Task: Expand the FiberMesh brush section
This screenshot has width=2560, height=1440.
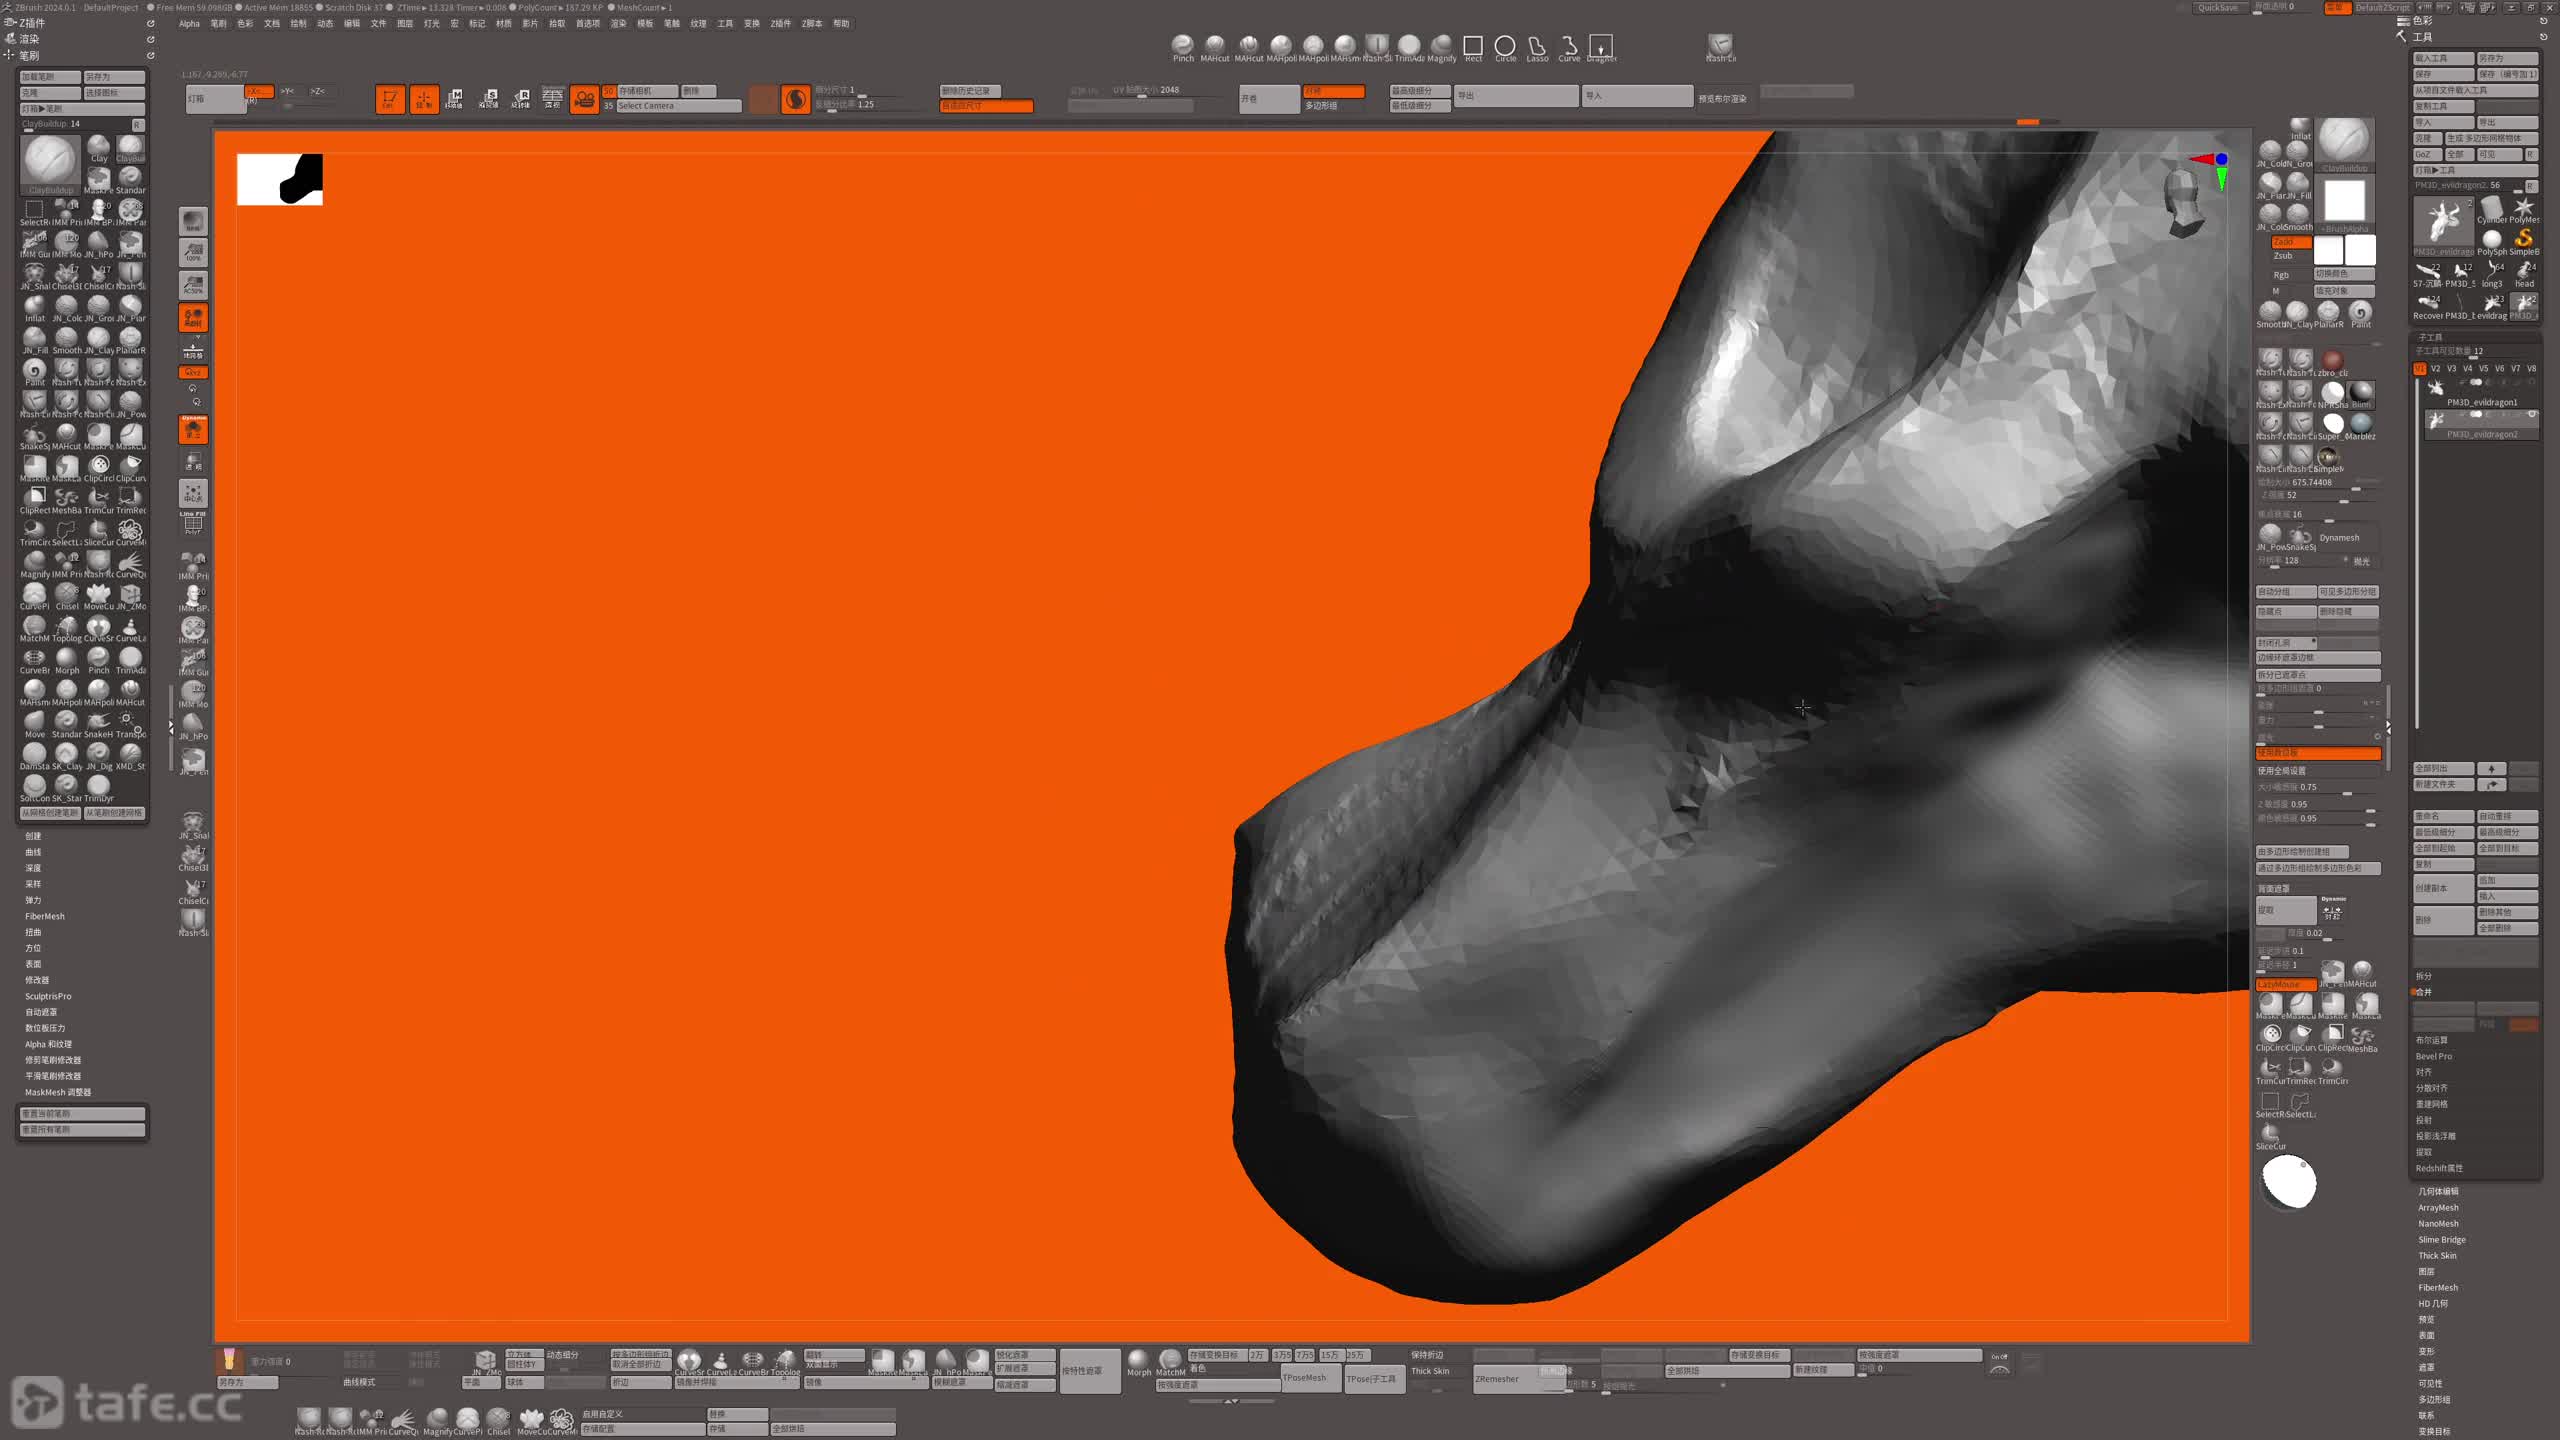Action: 45,916
